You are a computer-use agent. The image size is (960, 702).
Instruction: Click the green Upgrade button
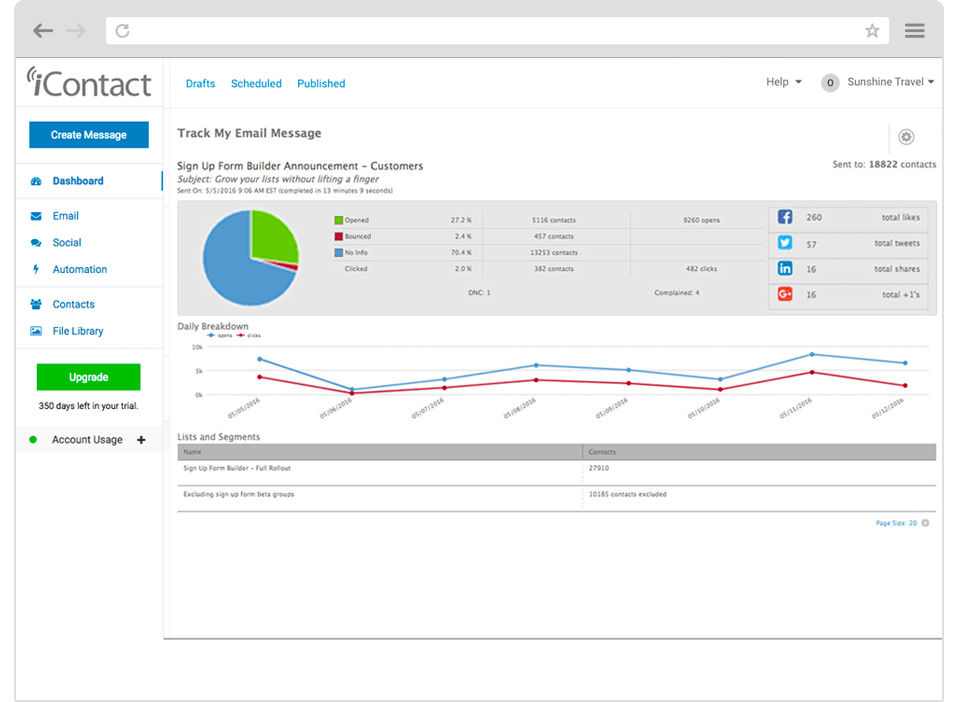[x=88, y=377]
